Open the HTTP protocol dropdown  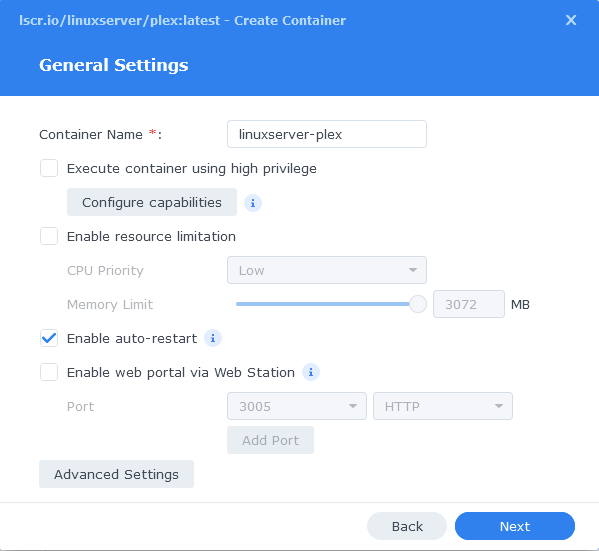tap(443, 406)
